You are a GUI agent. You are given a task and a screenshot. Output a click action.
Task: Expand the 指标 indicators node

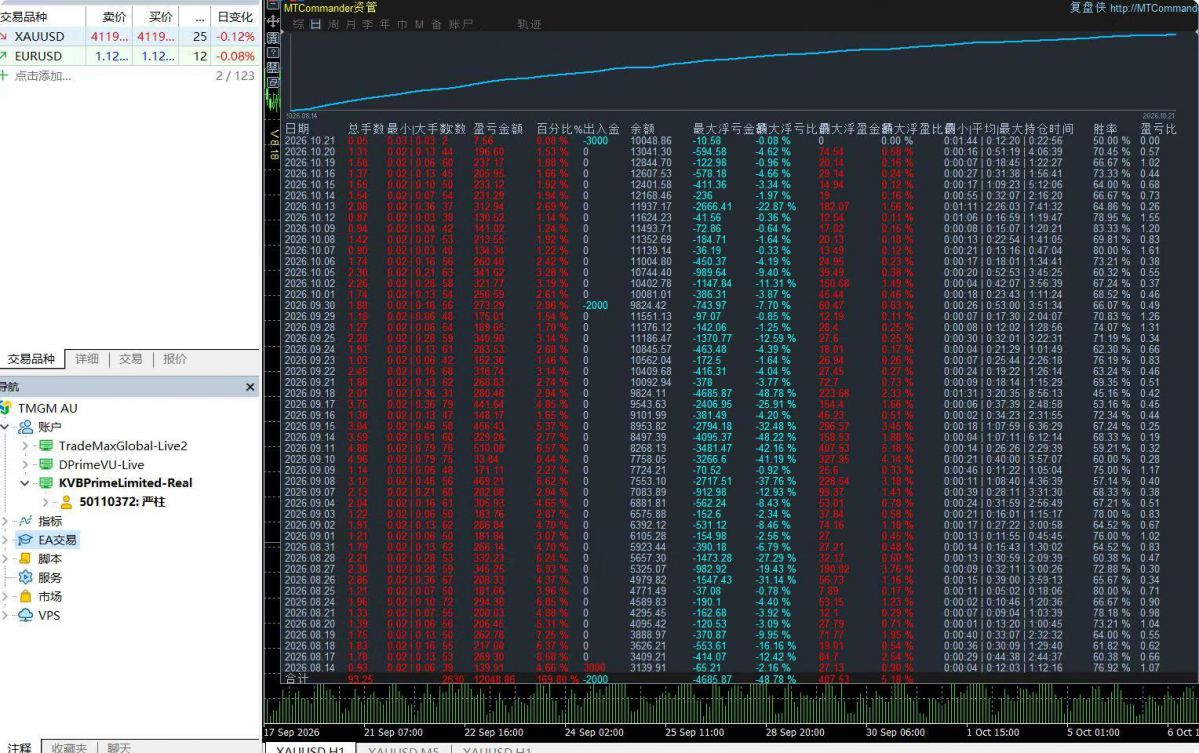tap(5, 521)
